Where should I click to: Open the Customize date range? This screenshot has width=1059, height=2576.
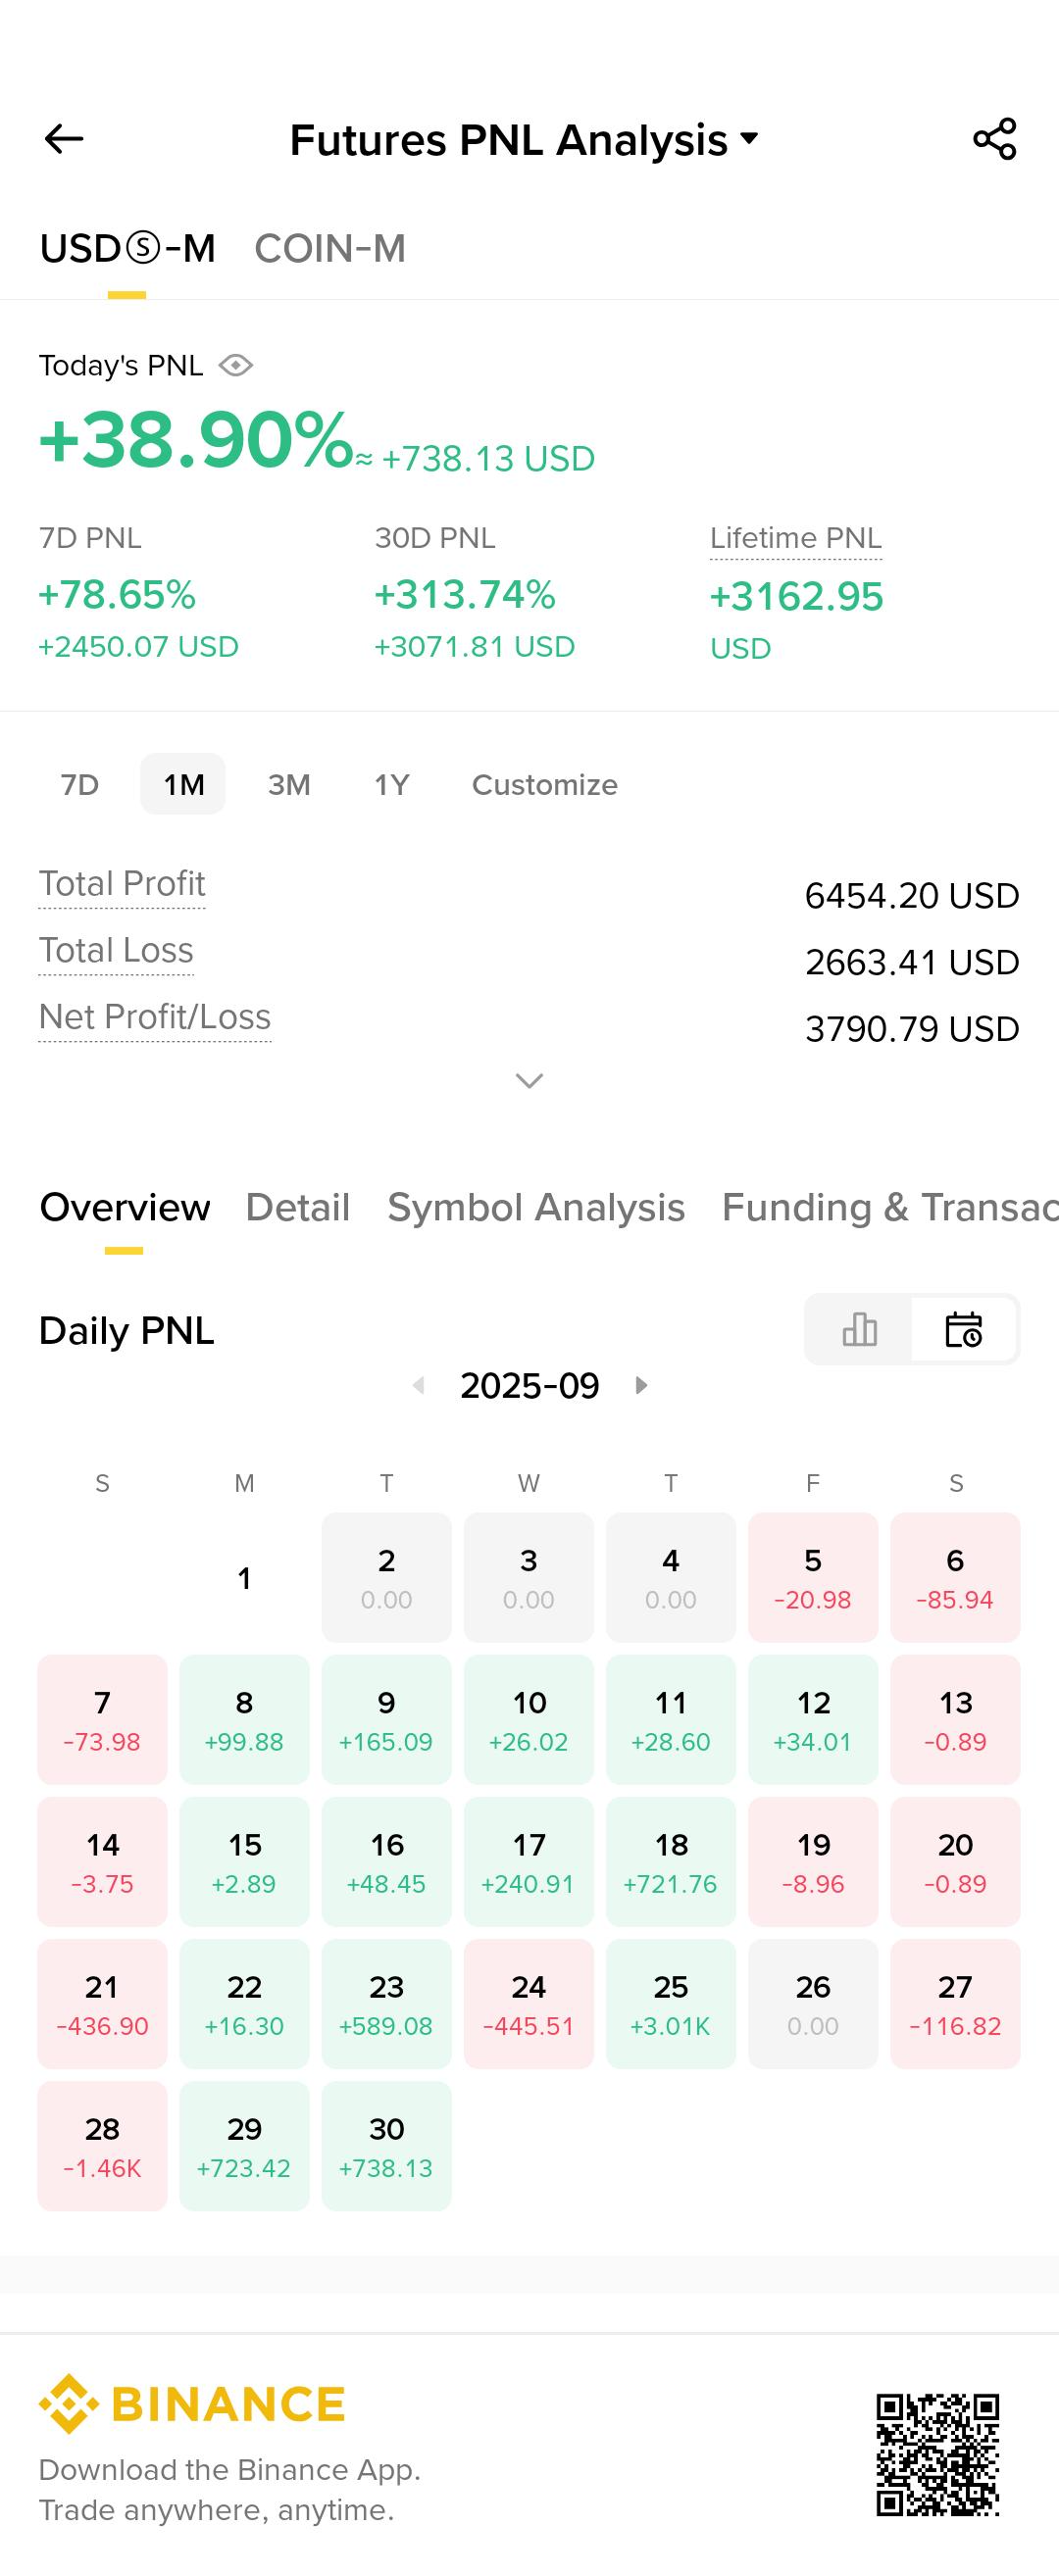pyautogui.click(x=544, y=785)
